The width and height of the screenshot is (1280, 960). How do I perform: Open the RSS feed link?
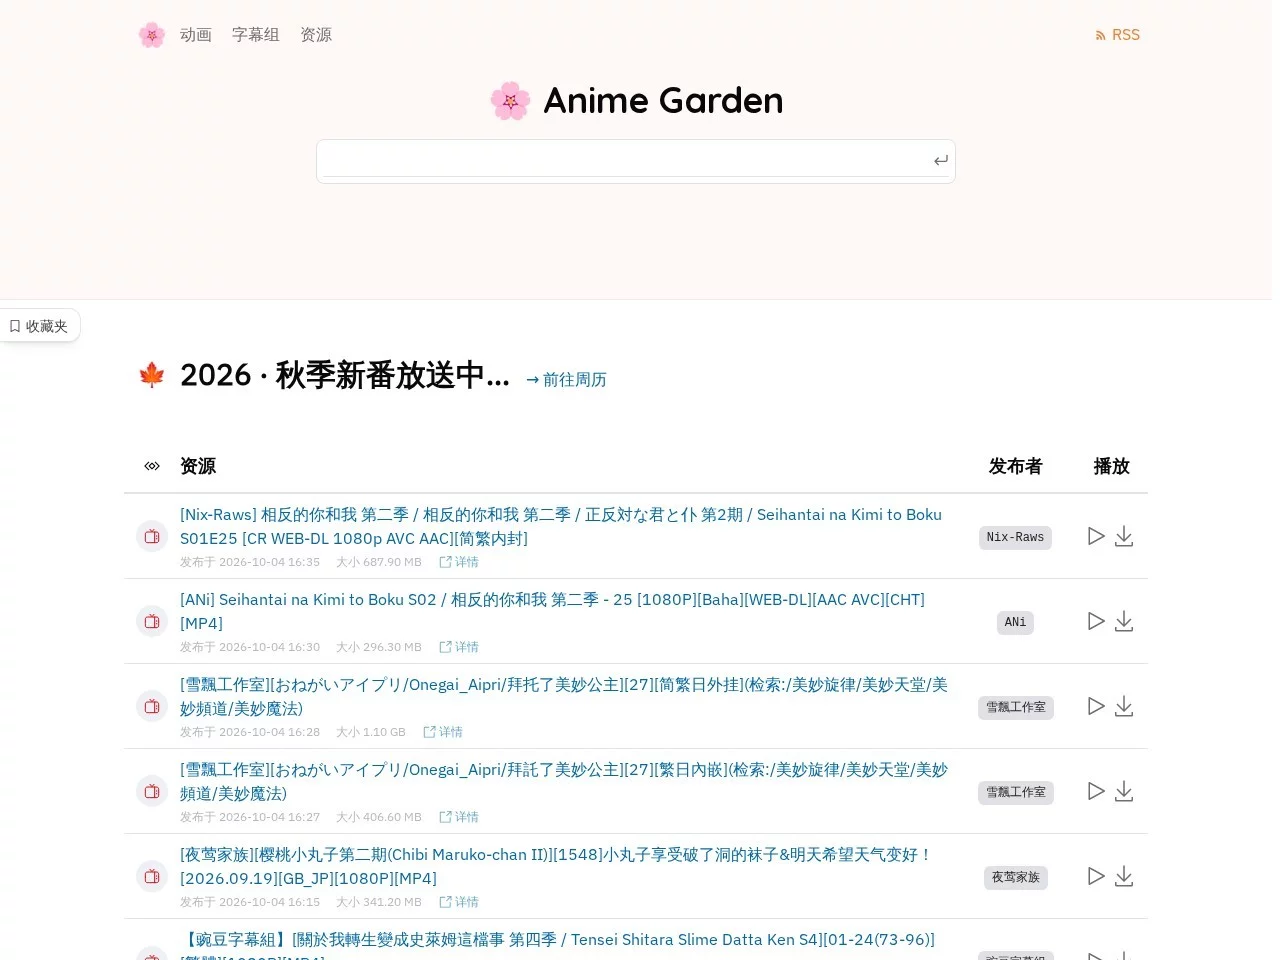[1117, 35]
